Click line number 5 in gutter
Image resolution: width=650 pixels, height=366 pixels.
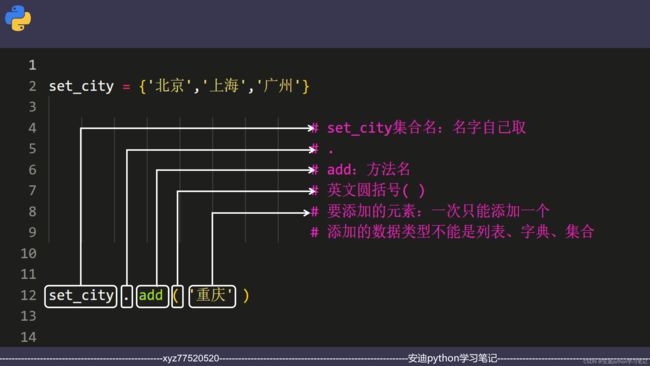pos(32,149)
